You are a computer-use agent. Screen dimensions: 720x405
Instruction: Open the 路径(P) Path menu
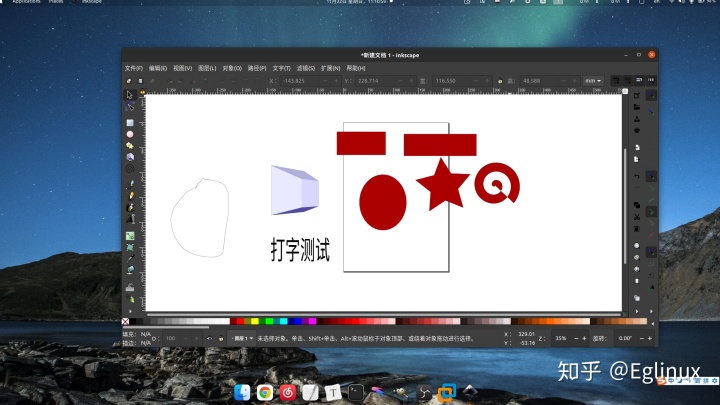pyautogui.click(x=257, y=68)
